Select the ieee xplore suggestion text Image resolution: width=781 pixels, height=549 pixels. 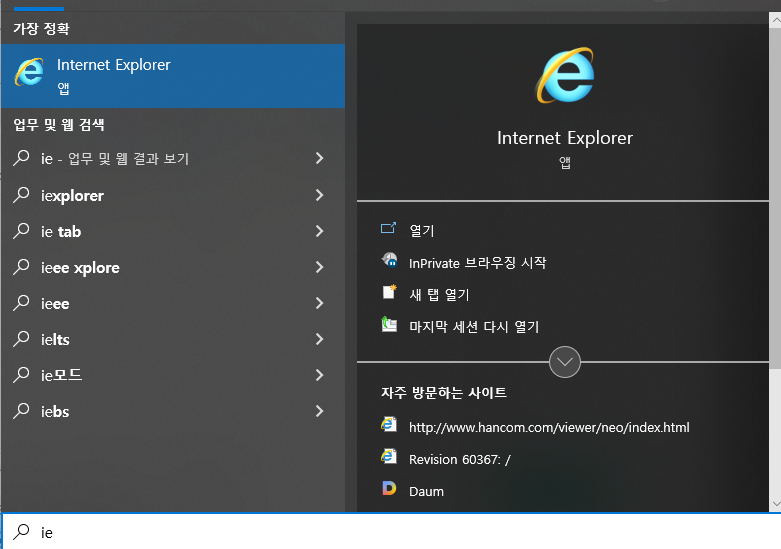(80, 268)
